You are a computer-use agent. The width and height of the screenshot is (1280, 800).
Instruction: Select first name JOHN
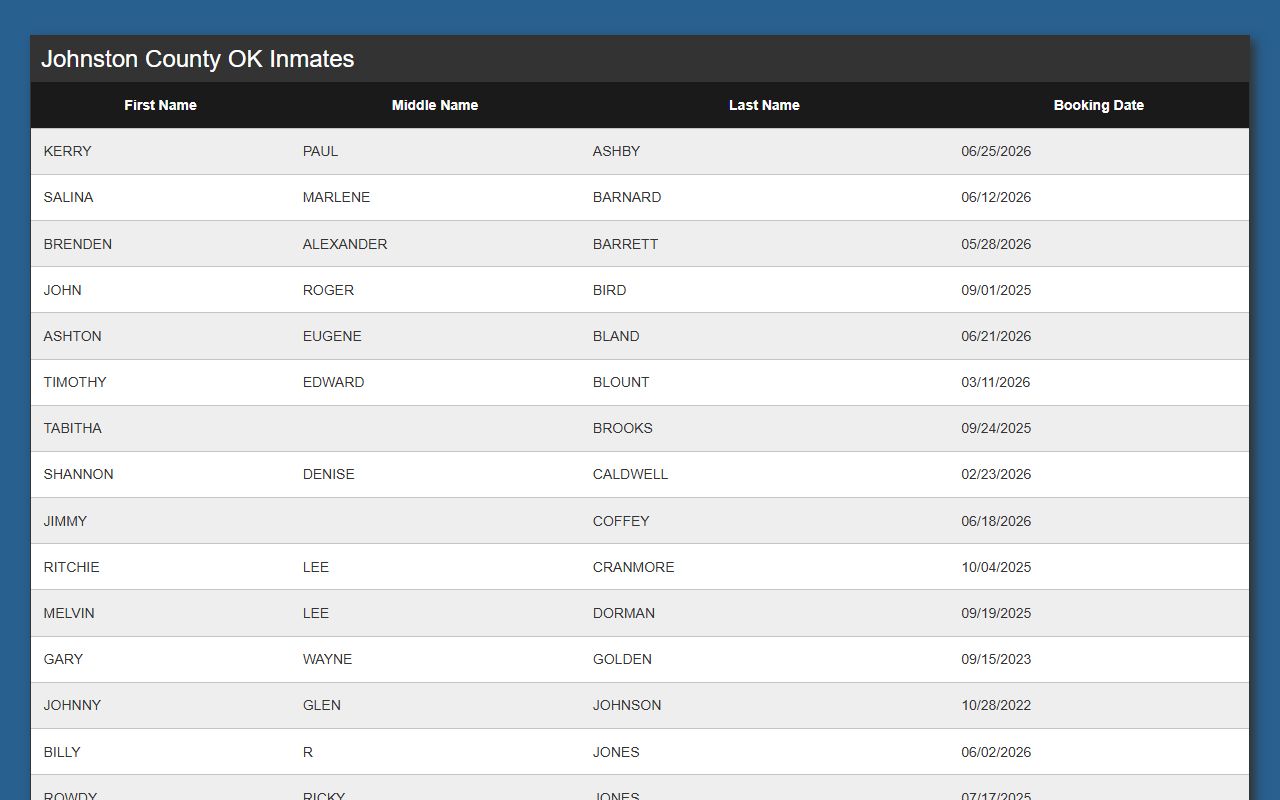coord(63,290)
